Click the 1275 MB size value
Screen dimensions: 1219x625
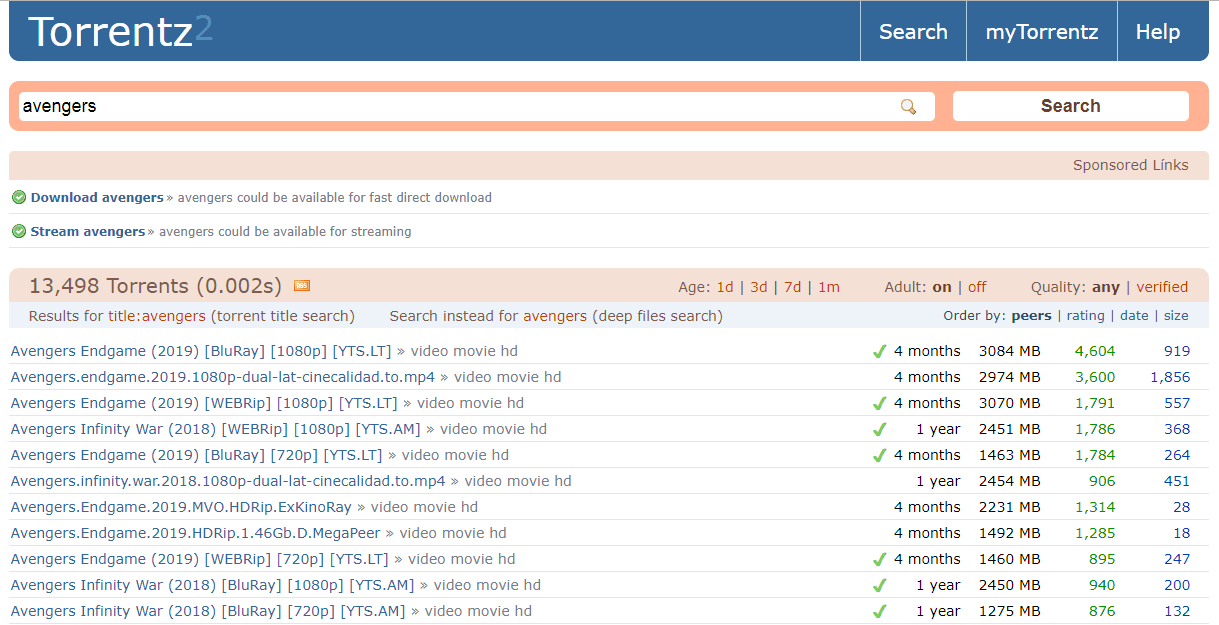tap(1009, 611)
